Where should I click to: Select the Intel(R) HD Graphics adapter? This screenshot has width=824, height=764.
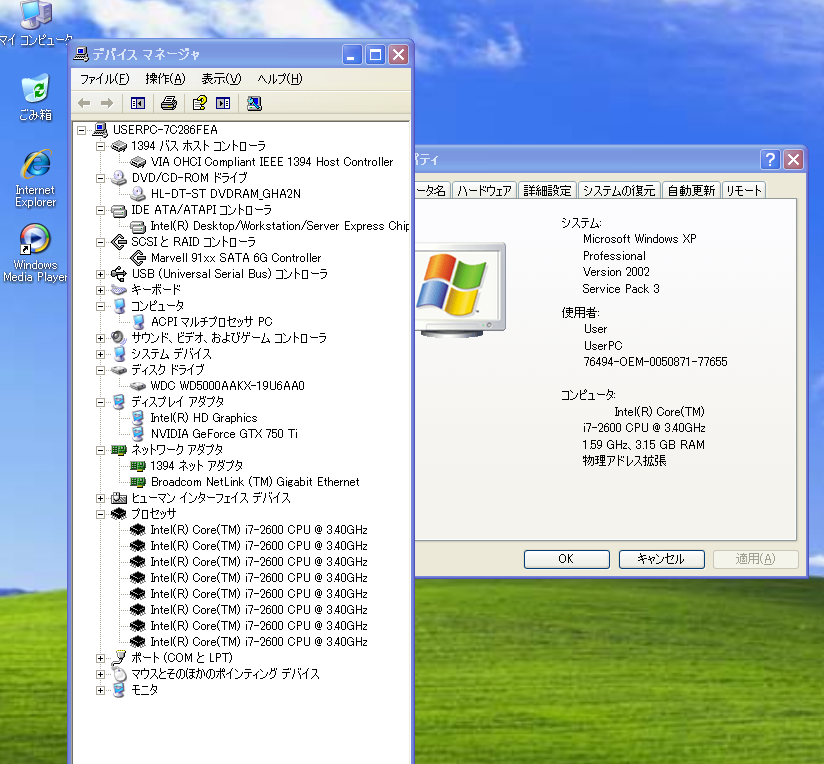(204, 418)
